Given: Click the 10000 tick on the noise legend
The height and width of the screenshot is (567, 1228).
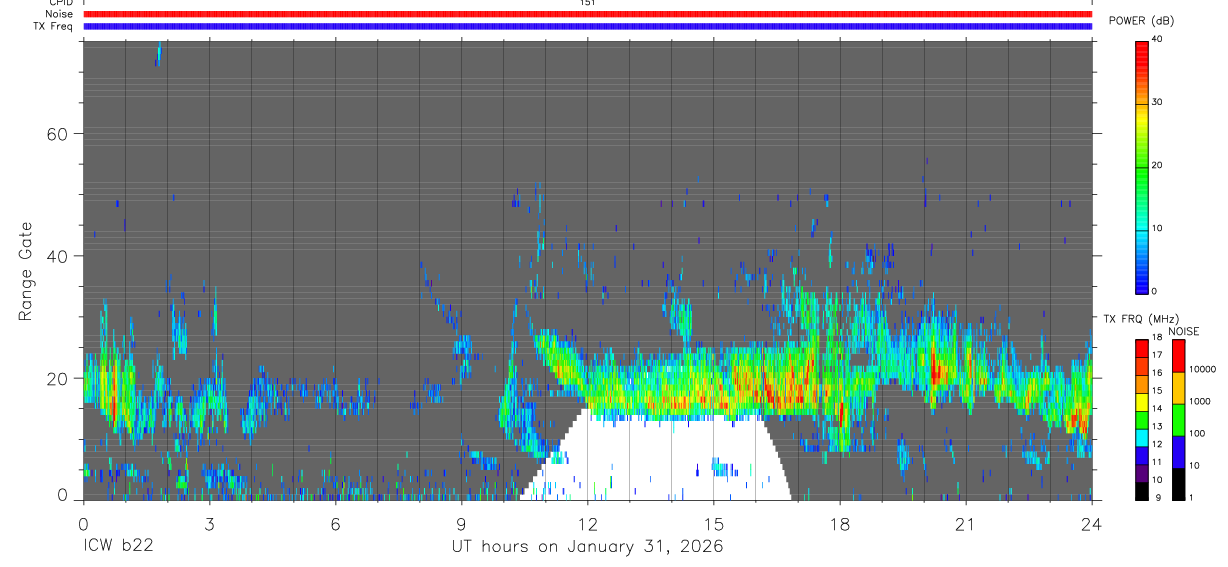Looking at the screenshot, I should [x=1201, y=369].
